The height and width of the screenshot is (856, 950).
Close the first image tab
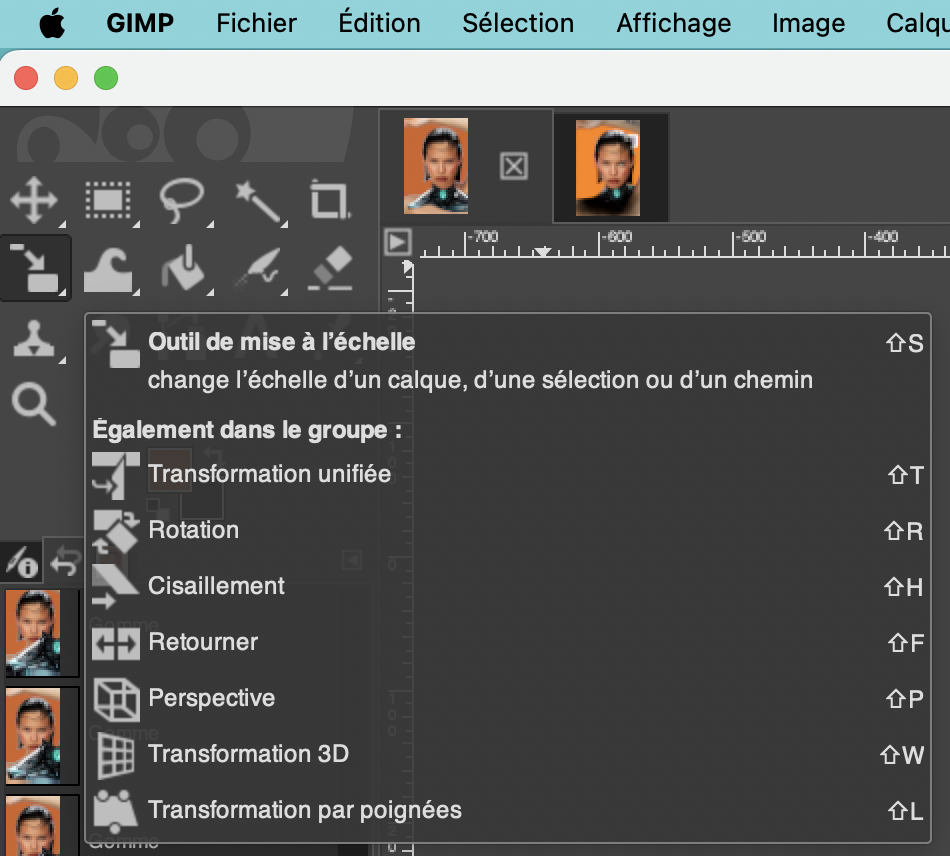pyautogui.click(x=513, y=166)
